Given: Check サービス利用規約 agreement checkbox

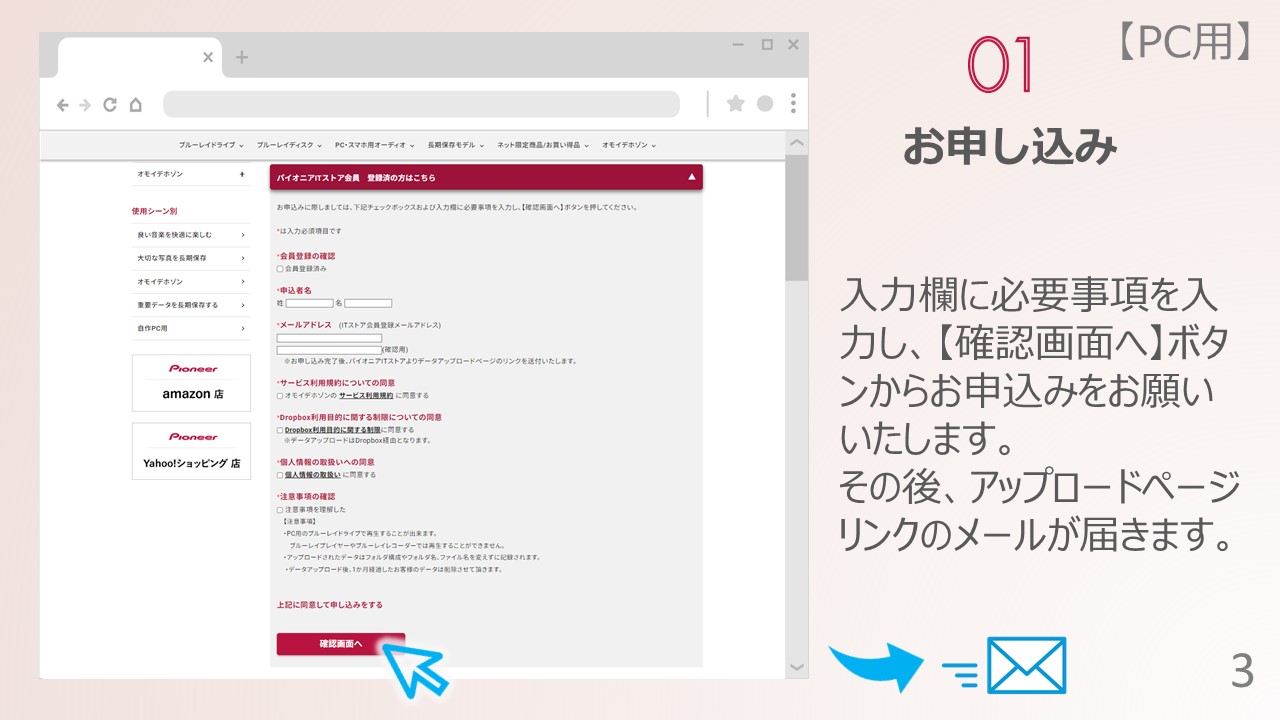Looking at the screenshot, I should tap(280, 396).
